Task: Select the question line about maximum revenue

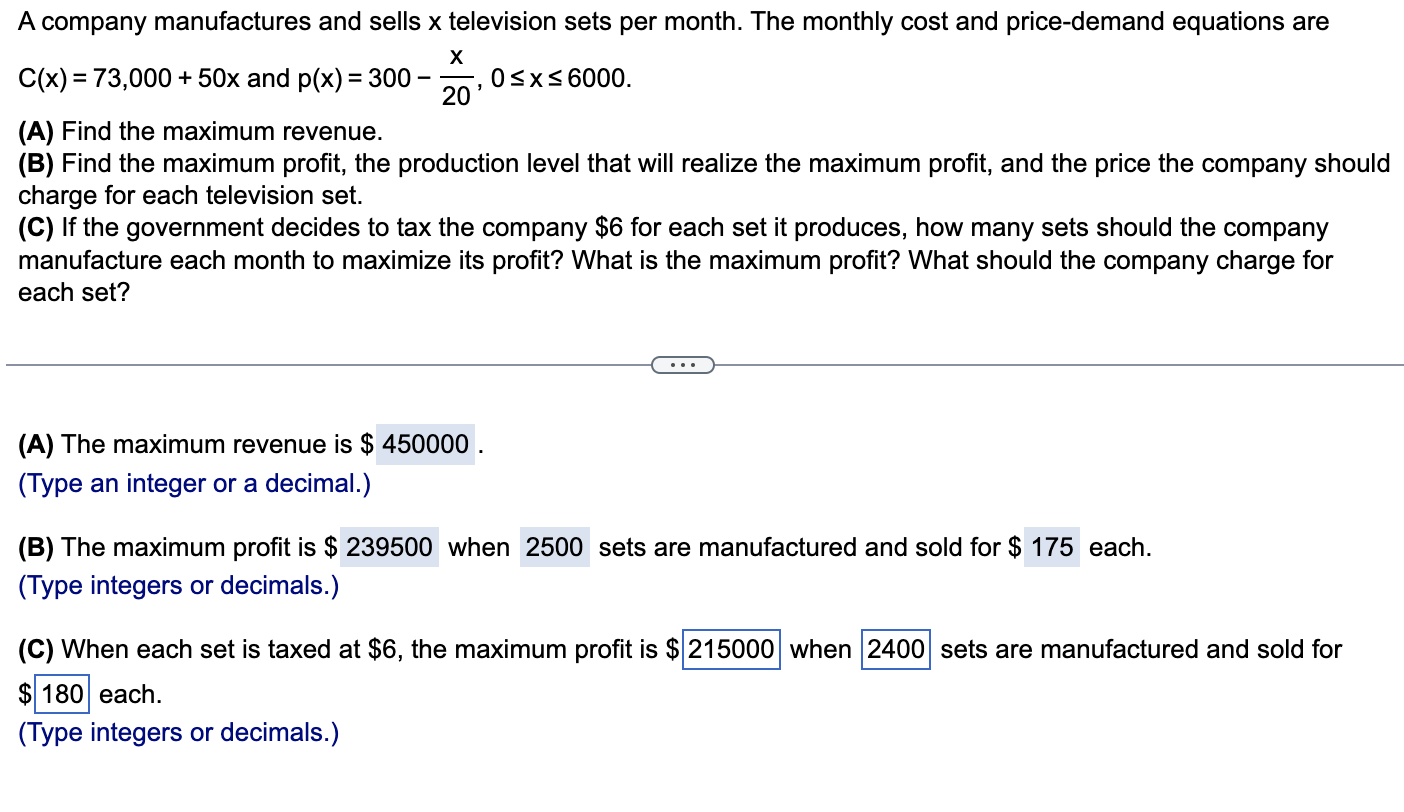Action: click(x=200, y=130)
